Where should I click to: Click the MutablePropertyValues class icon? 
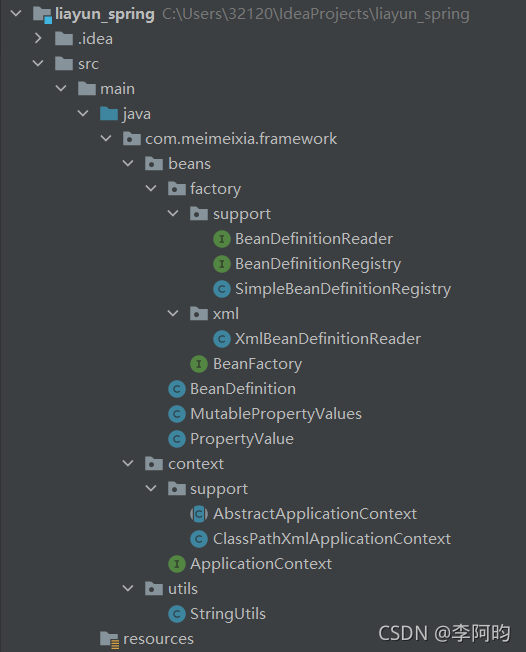click(x=177, y=414)
